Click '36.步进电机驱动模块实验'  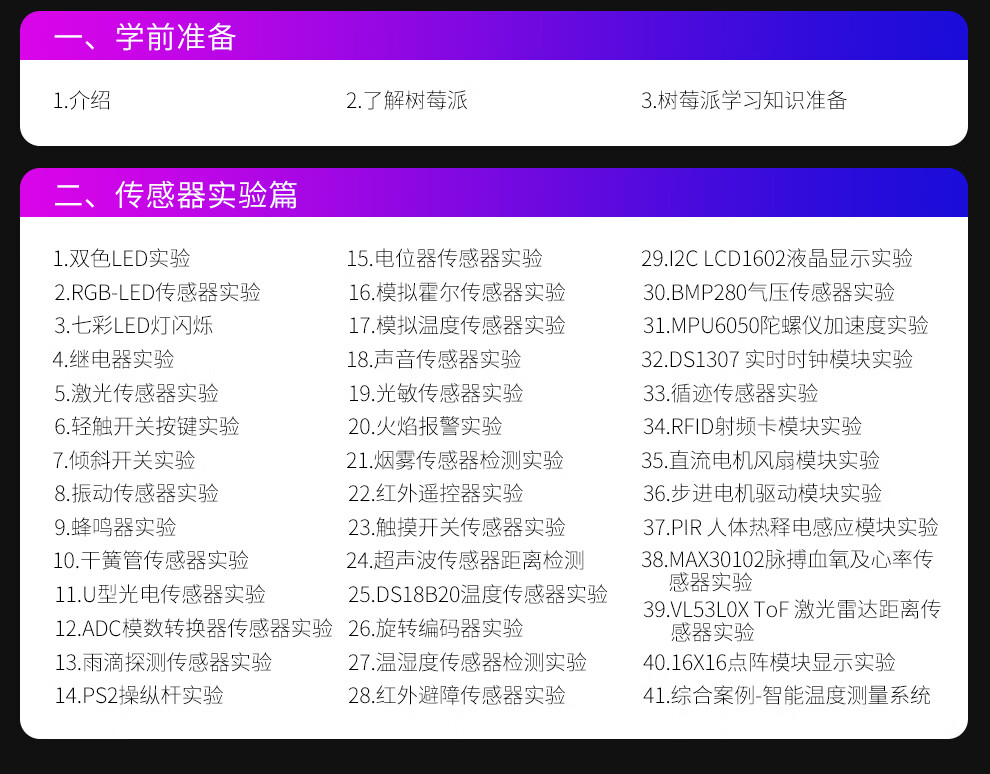click(762, 494)
